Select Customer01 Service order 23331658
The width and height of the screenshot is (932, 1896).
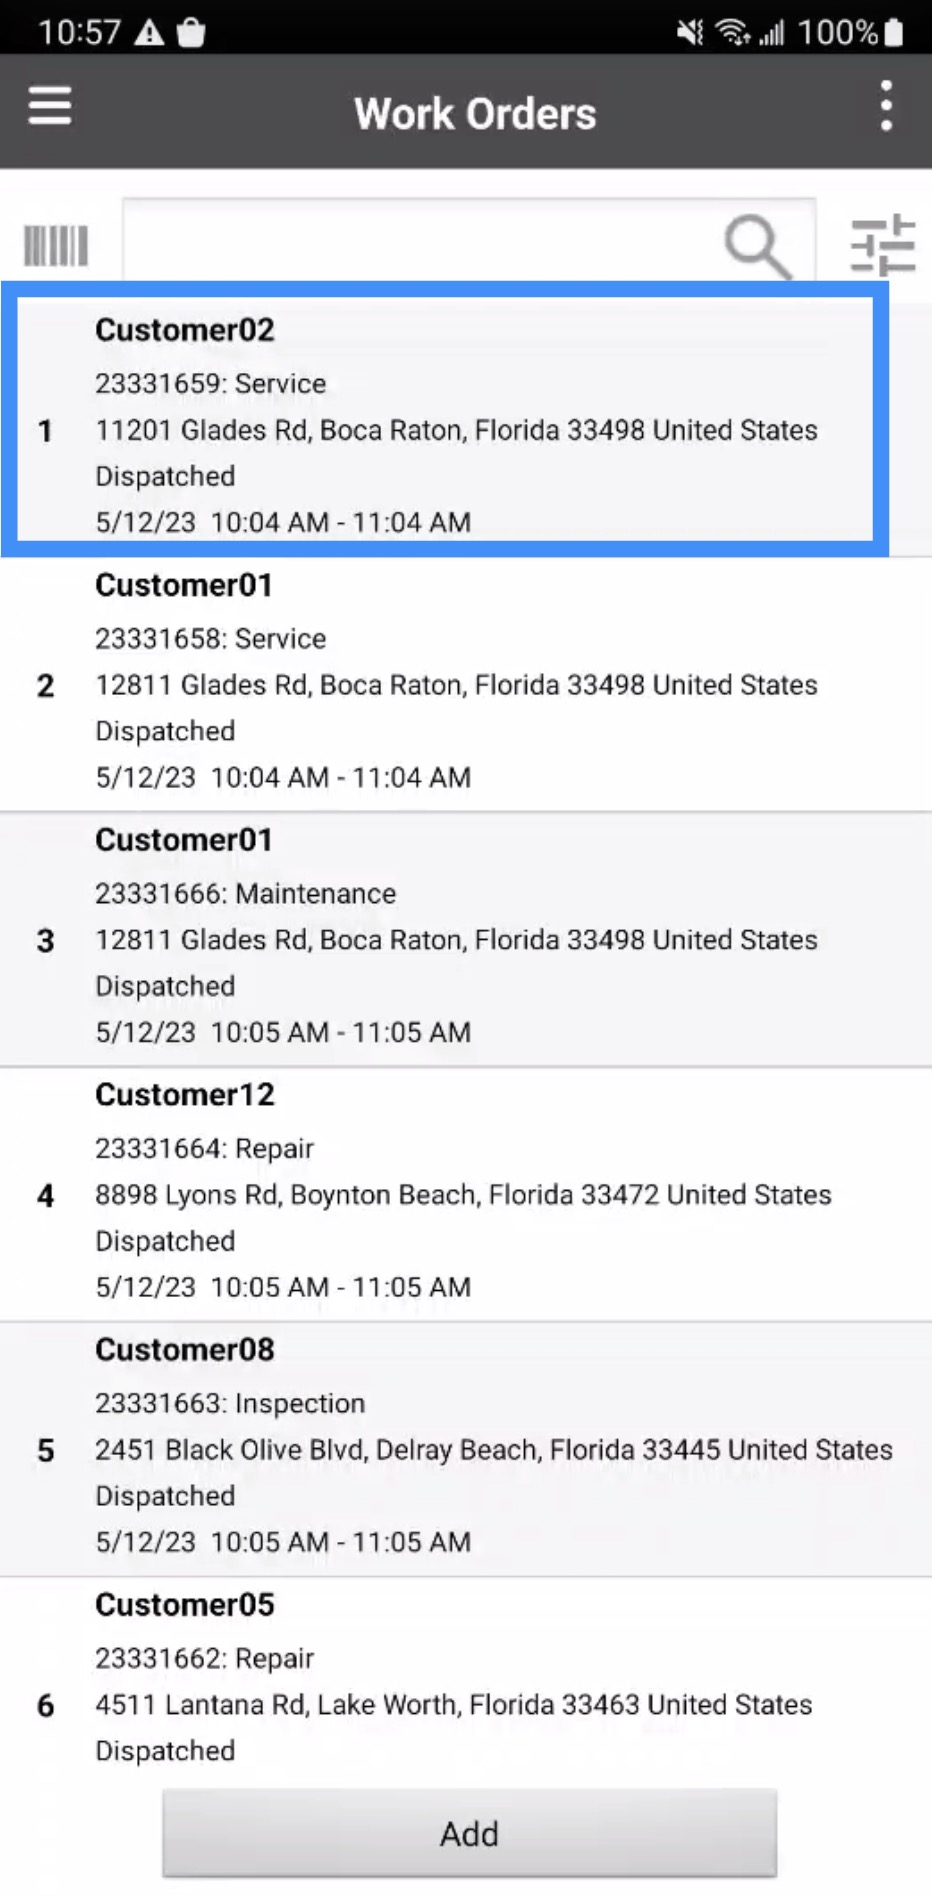[456, 684]
